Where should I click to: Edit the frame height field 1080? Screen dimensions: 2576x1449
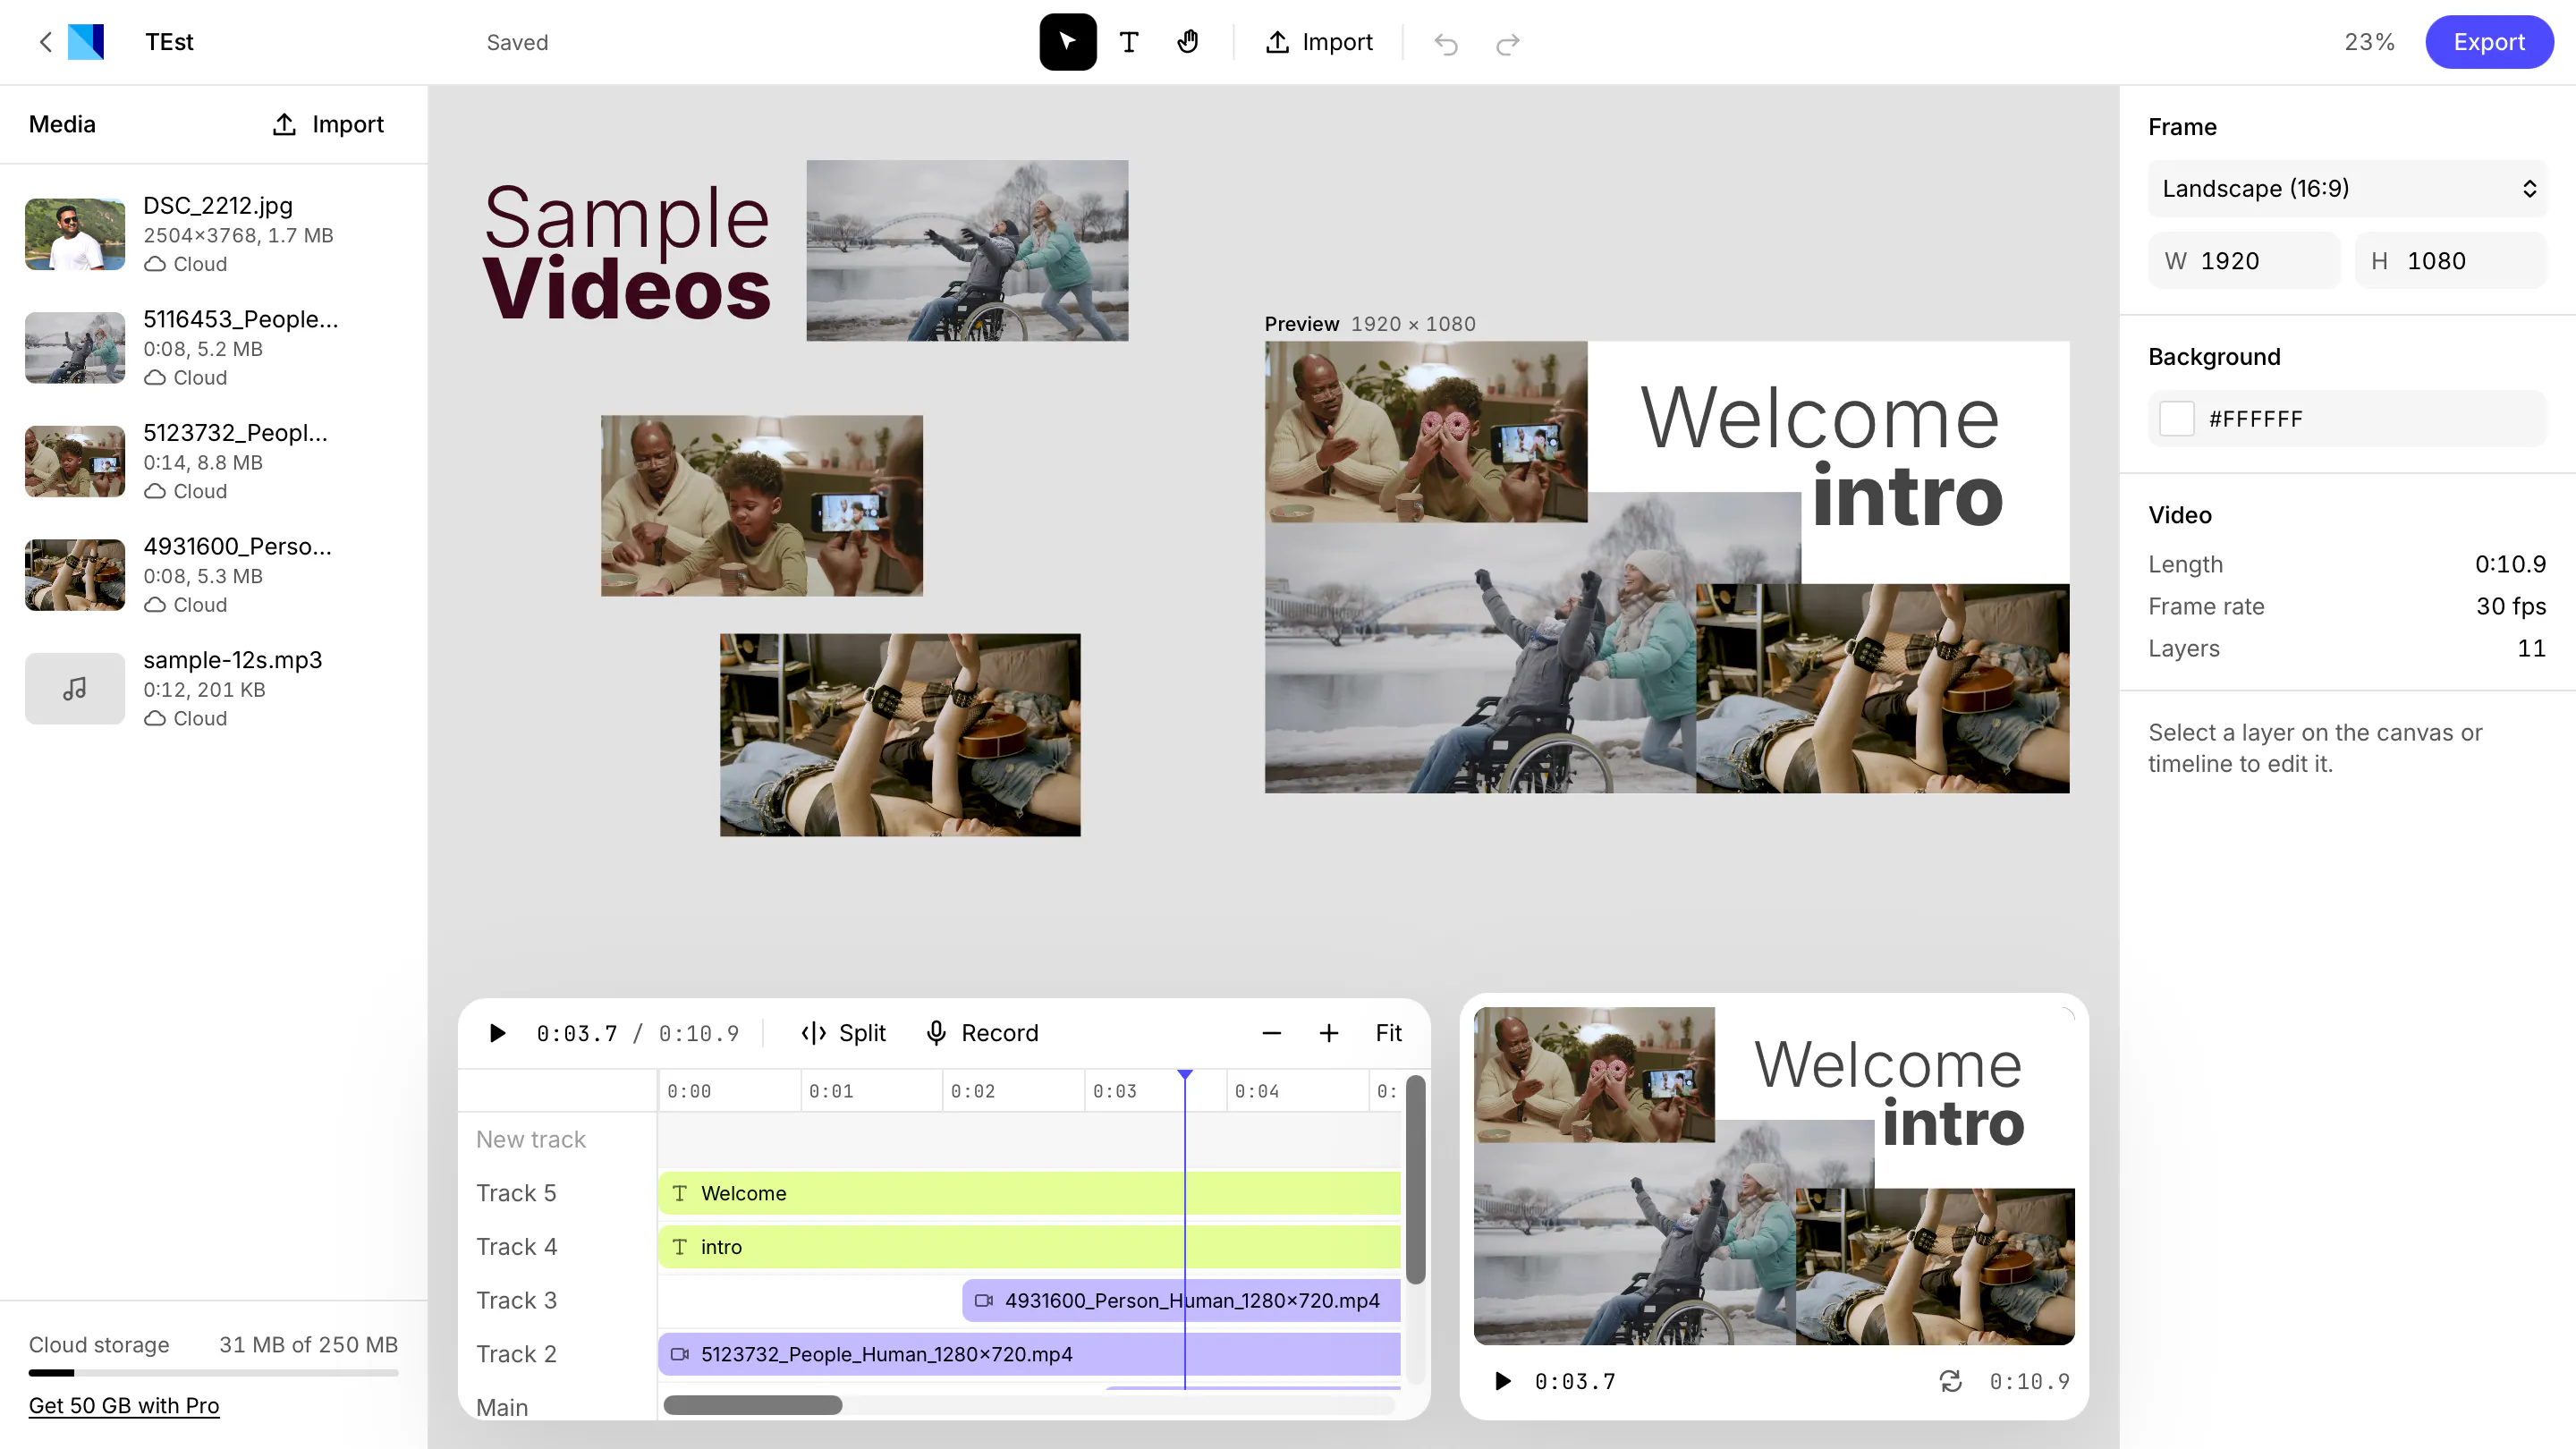[2450, 260]
